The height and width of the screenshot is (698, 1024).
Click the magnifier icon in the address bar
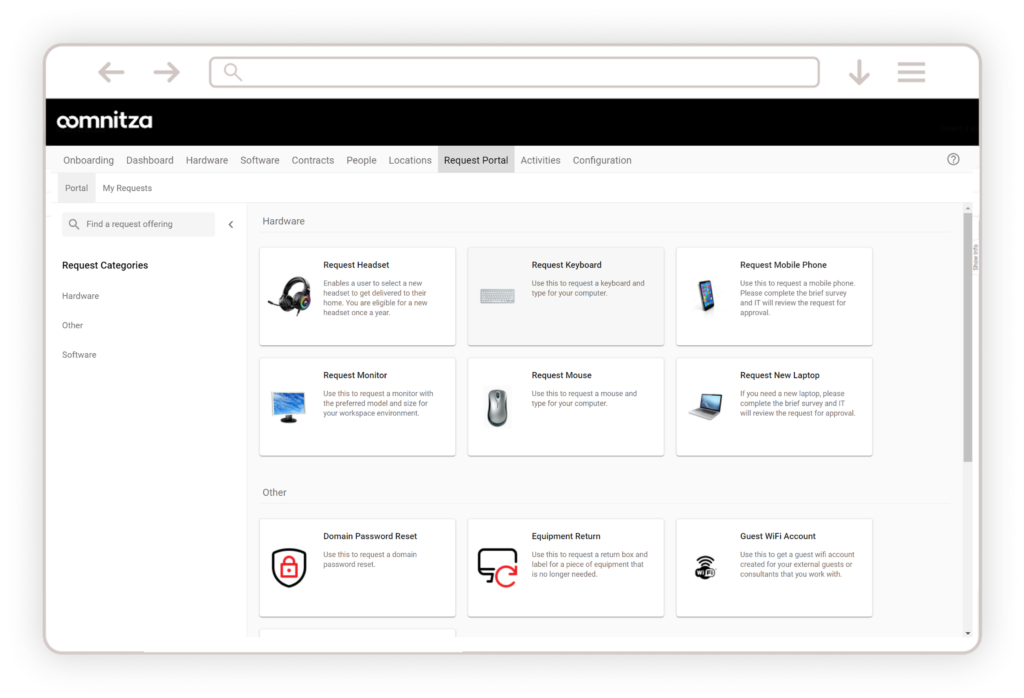pos(232,72)
